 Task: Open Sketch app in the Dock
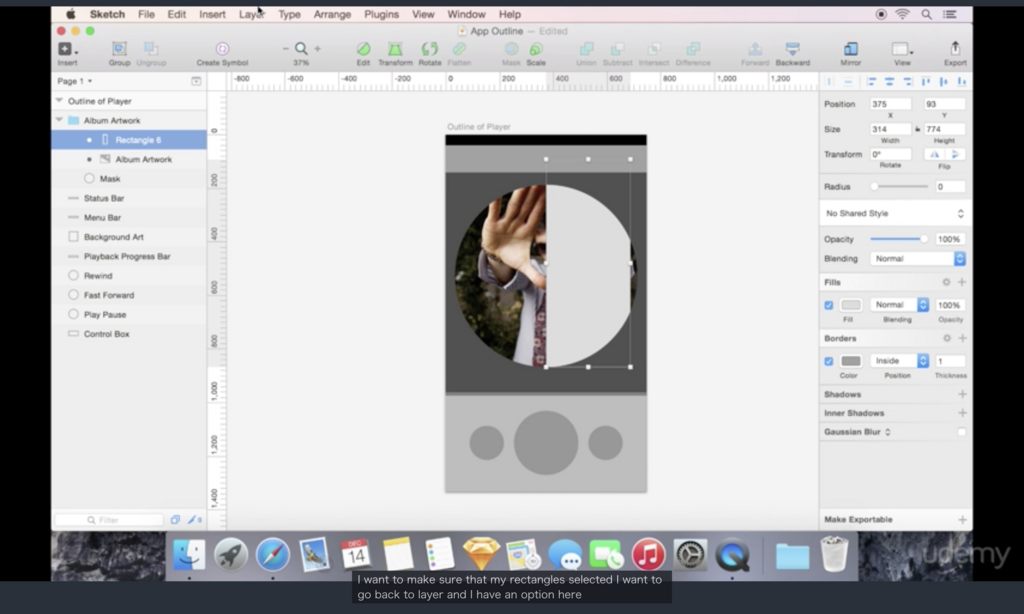tap(481, 554)
